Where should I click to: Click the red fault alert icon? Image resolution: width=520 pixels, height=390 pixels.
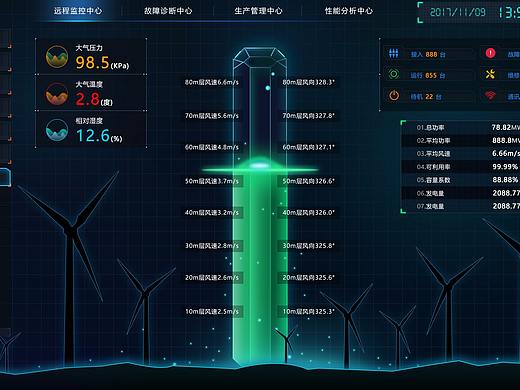pos(490,53)
